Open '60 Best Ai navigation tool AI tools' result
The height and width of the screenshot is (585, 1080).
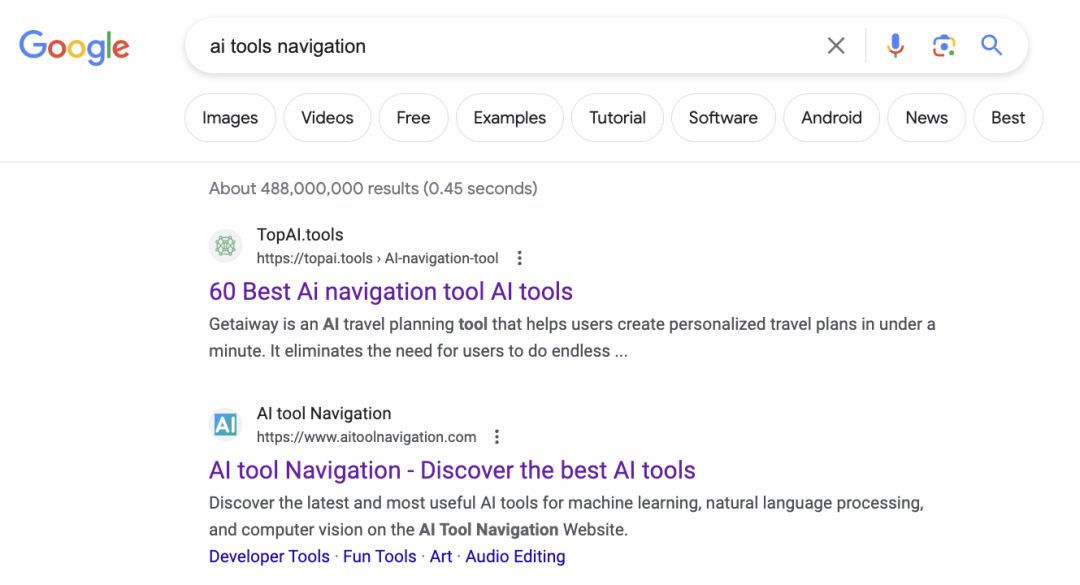point(391,291)
